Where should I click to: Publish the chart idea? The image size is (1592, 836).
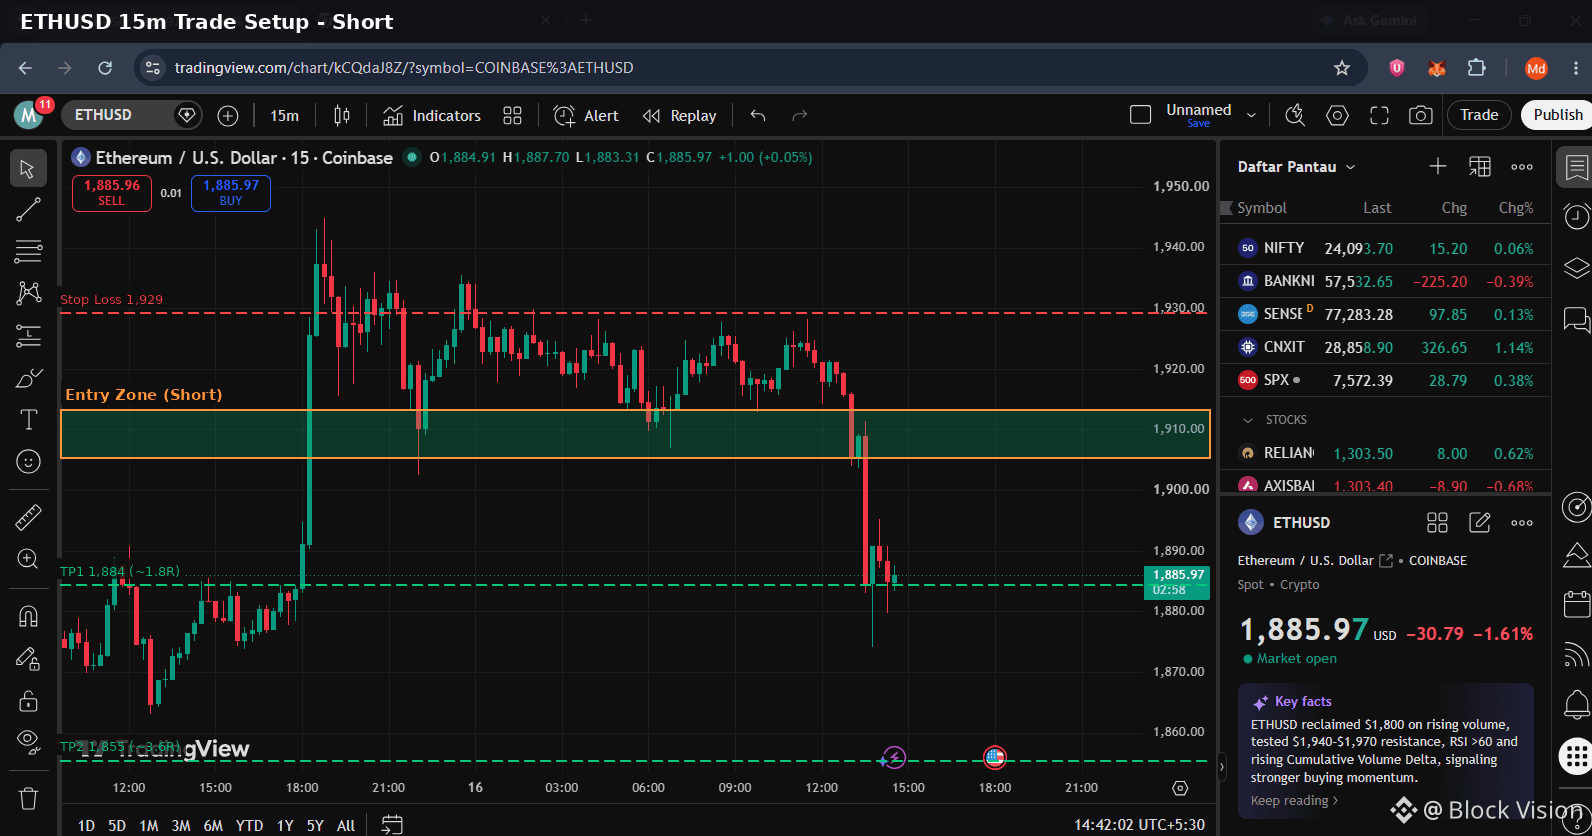pyautogui.click(x=1557, y=115)
